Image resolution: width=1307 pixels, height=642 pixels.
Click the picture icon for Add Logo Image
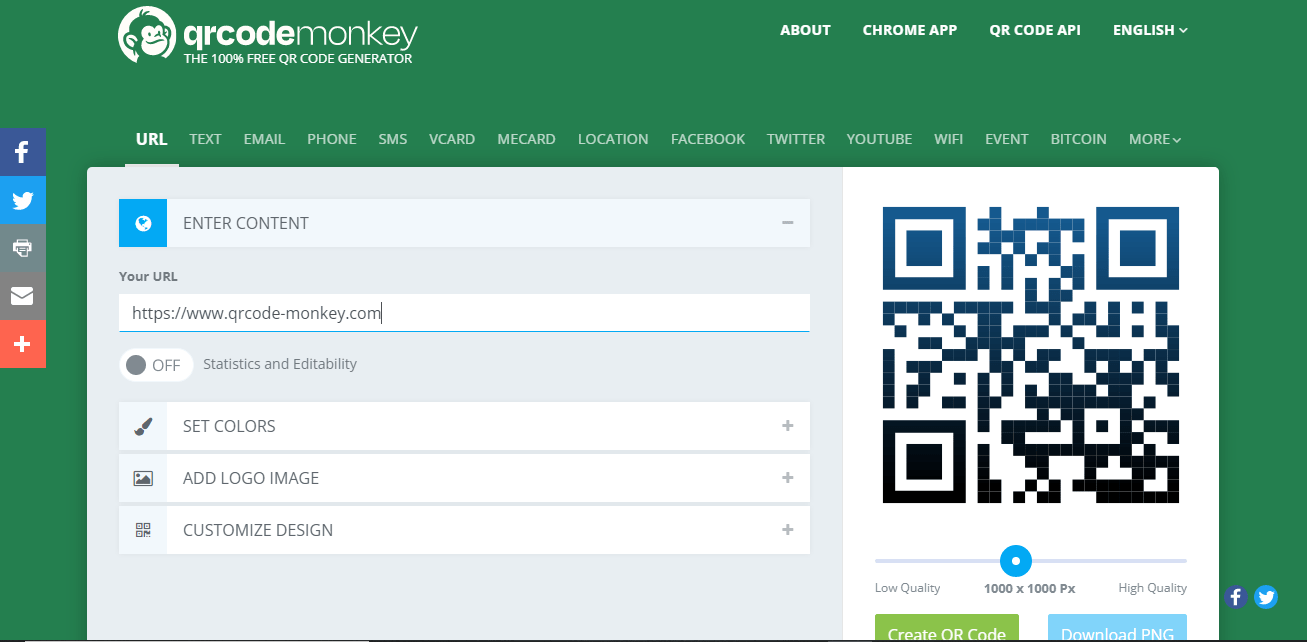coord(143,478)
